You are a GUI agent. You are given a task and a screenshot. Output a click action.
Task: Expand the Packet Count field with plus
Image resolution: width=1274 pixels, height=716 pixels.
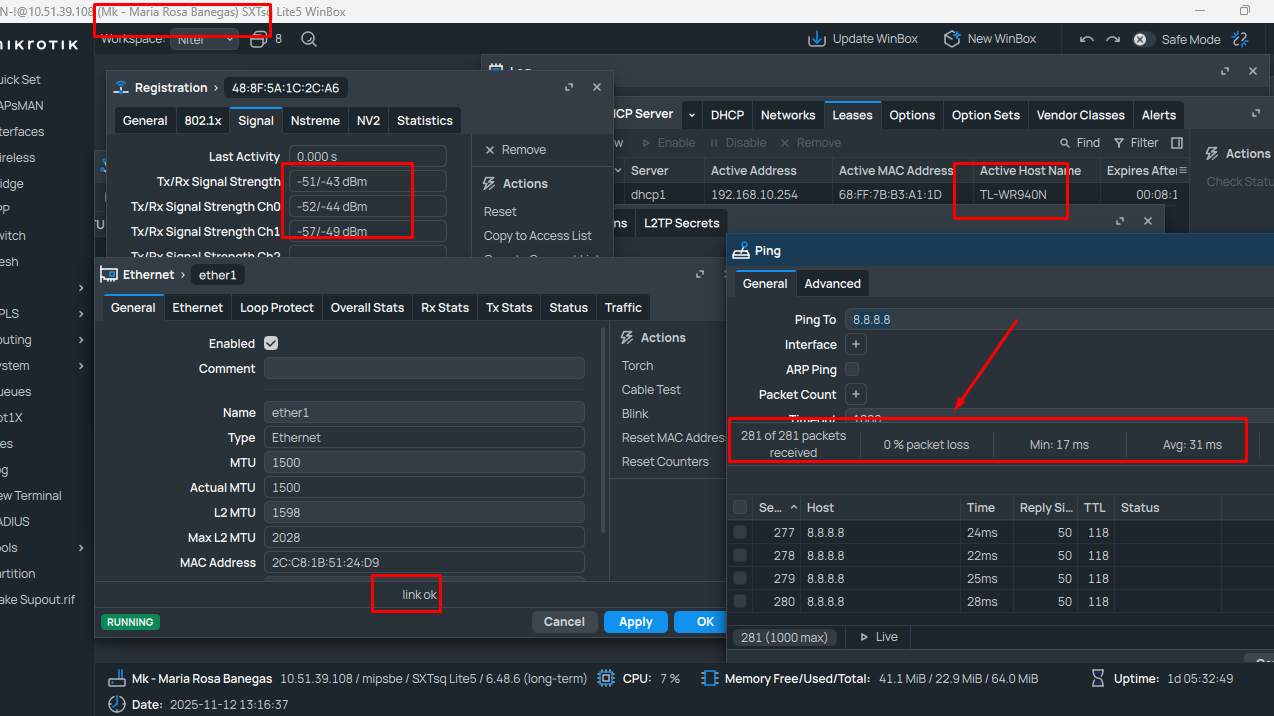[x=856, y=395]
